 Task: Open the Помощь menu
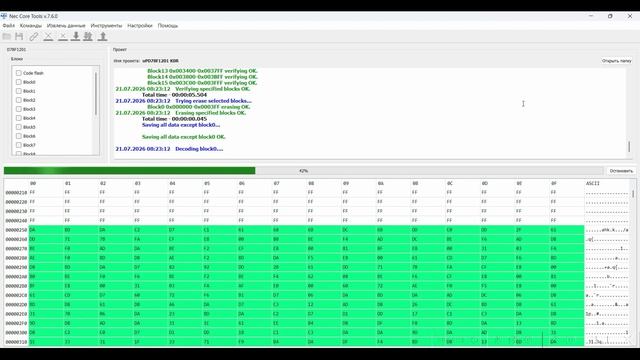168,26
